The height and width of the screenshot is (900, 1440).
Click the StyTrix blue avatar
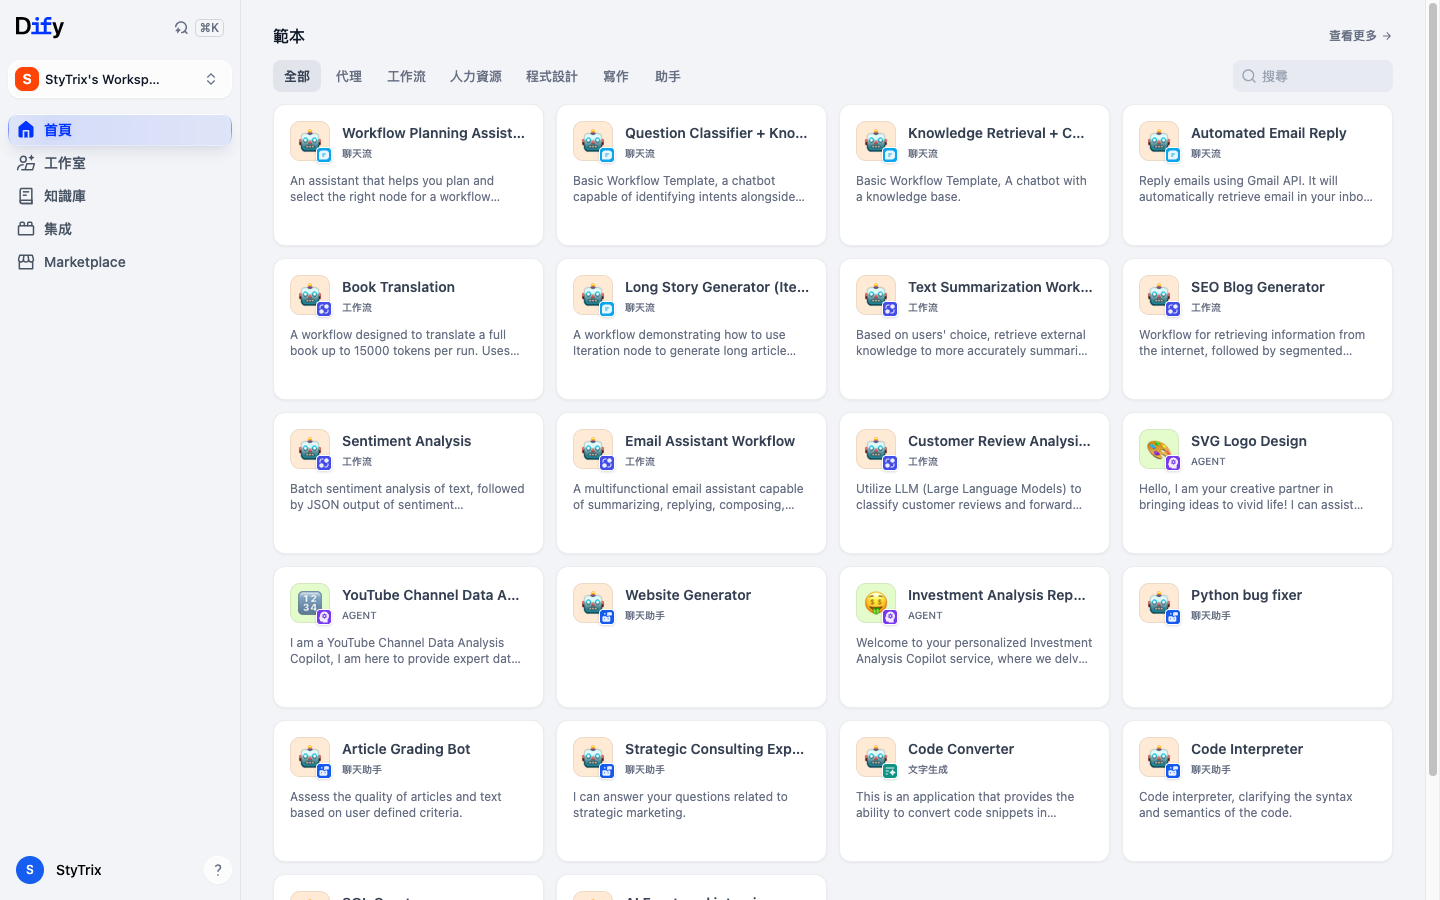click(x=30, y=870)
